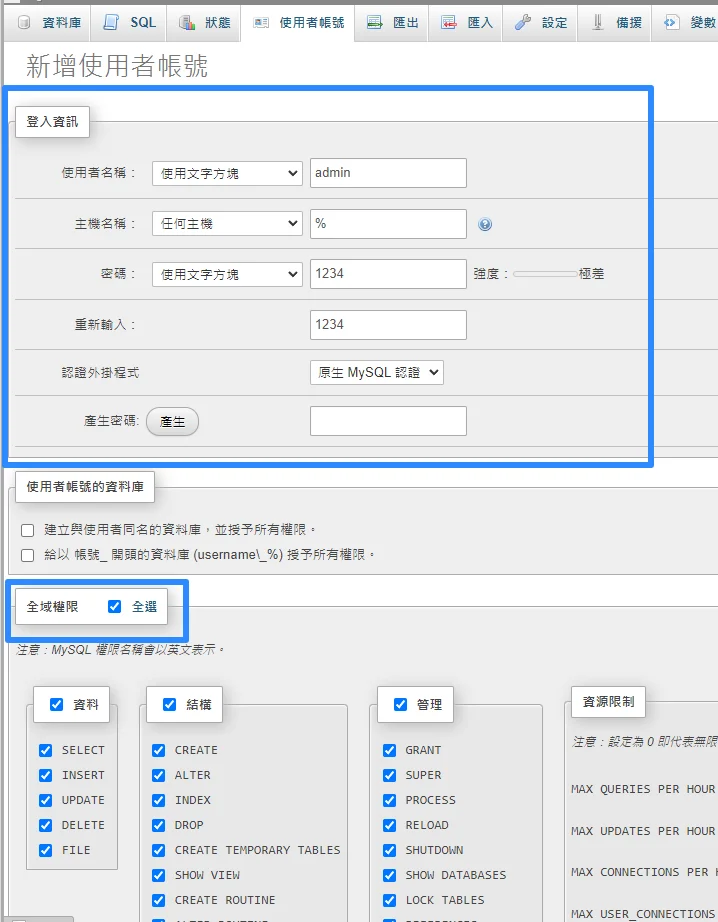This screenshot has width=718, height=922.
Task: Click the export tab icon
Action: click(x=375, y=23)
